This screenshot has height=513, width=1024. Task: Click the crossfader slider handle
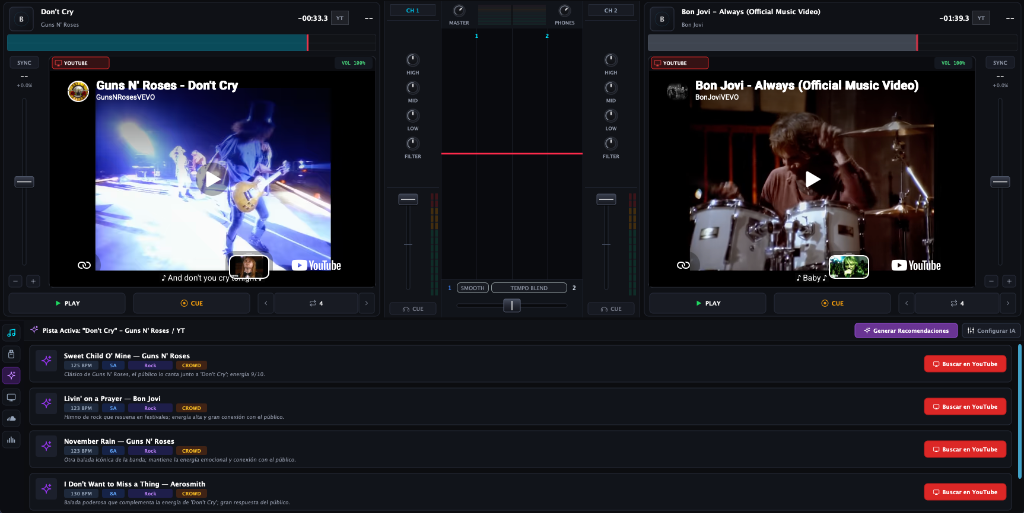point(511,305)
